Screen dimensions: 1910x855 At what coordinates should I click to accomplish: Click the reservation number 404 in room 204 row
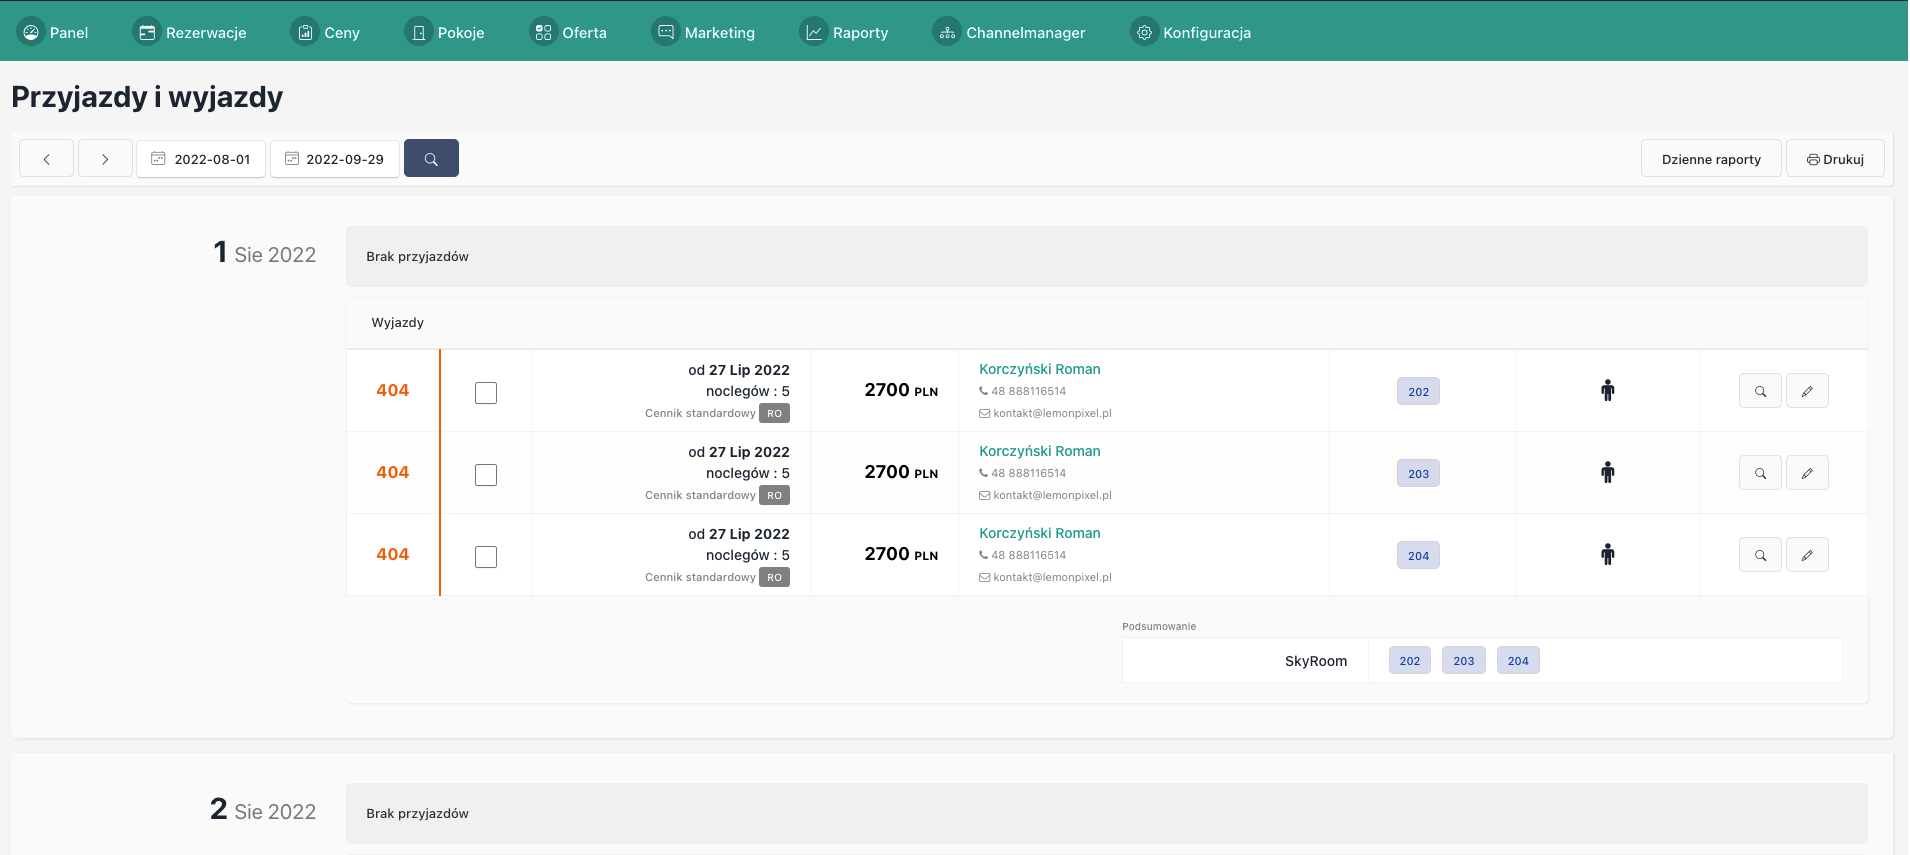[x=393, y=554]
